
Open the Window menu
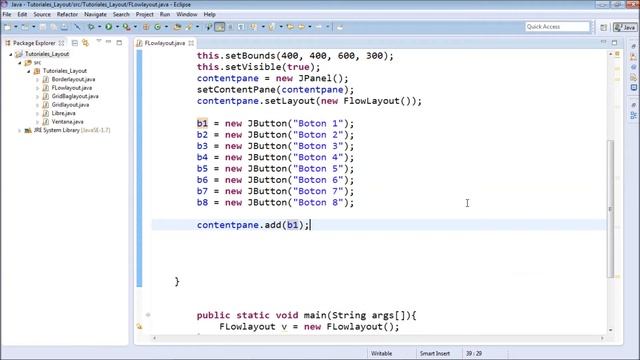click(187, 14)
